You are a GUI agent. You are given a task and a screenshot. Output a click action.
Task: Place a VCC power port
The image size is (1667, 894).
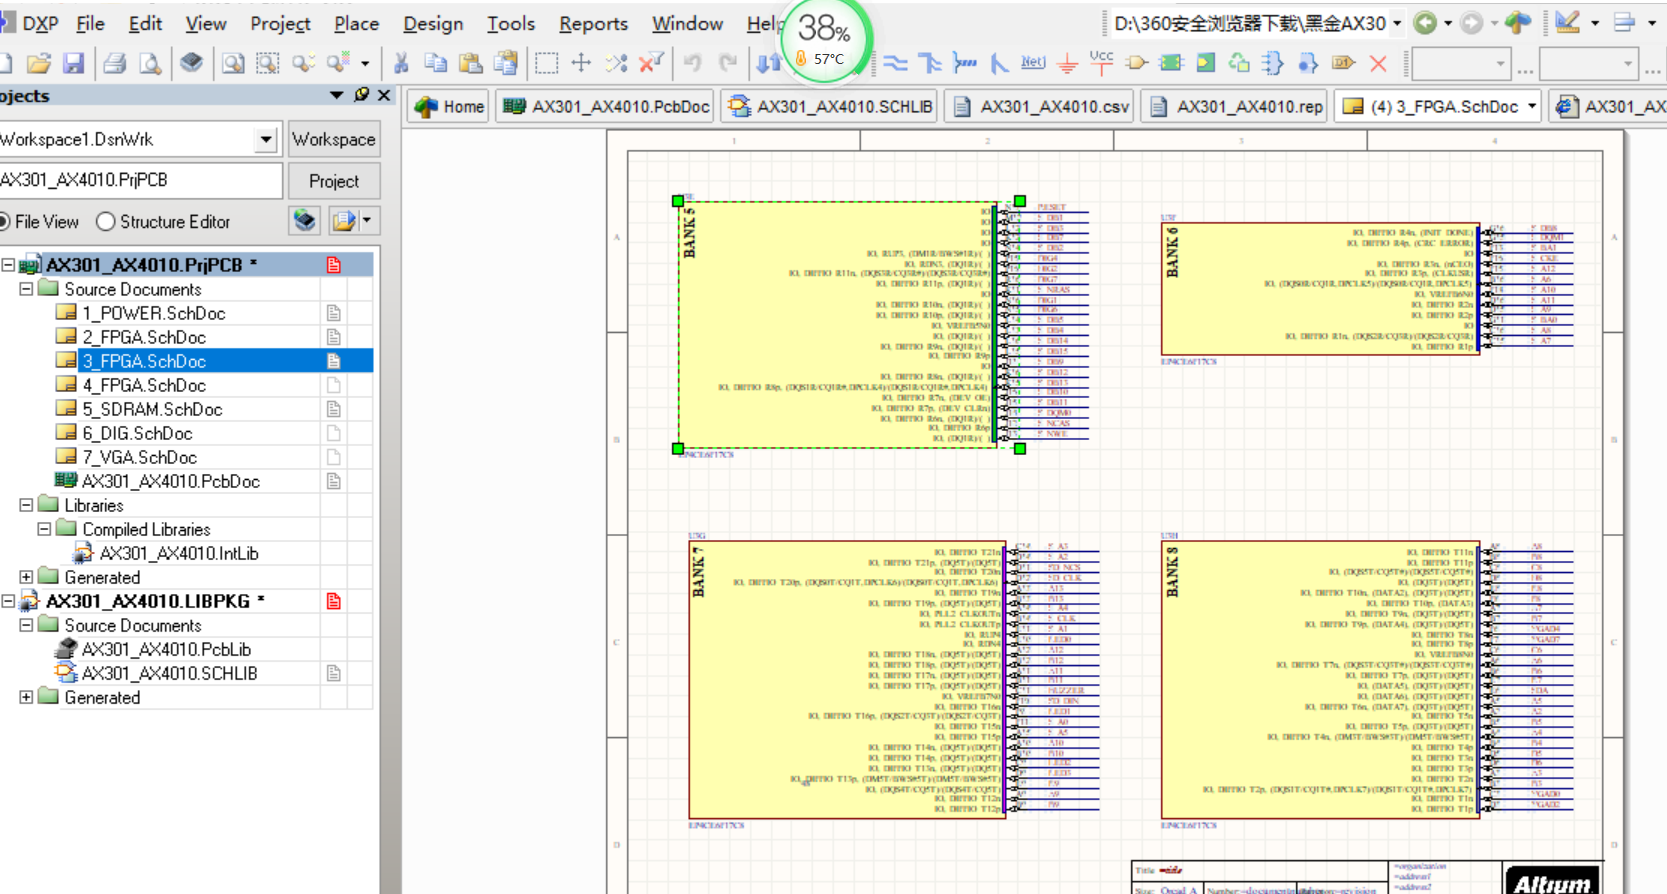[x=1101, y=63]
